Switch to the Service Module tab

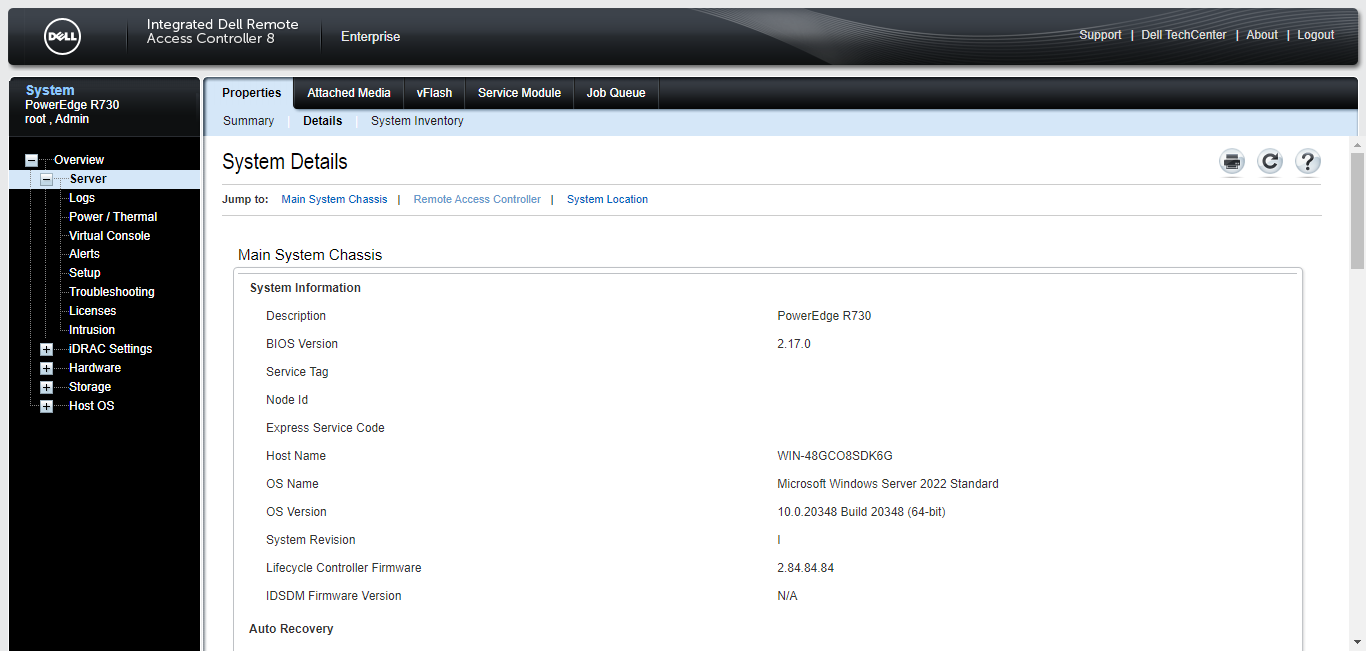(519, 93)
